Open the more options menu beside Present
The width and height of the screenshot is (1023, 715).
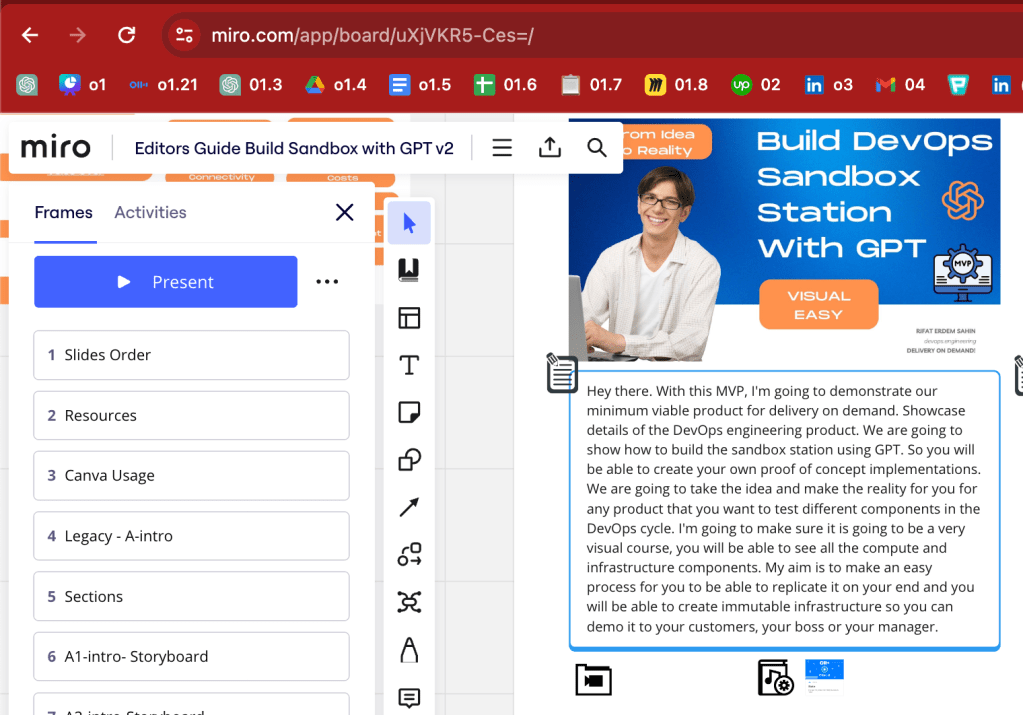pos(327,282)
